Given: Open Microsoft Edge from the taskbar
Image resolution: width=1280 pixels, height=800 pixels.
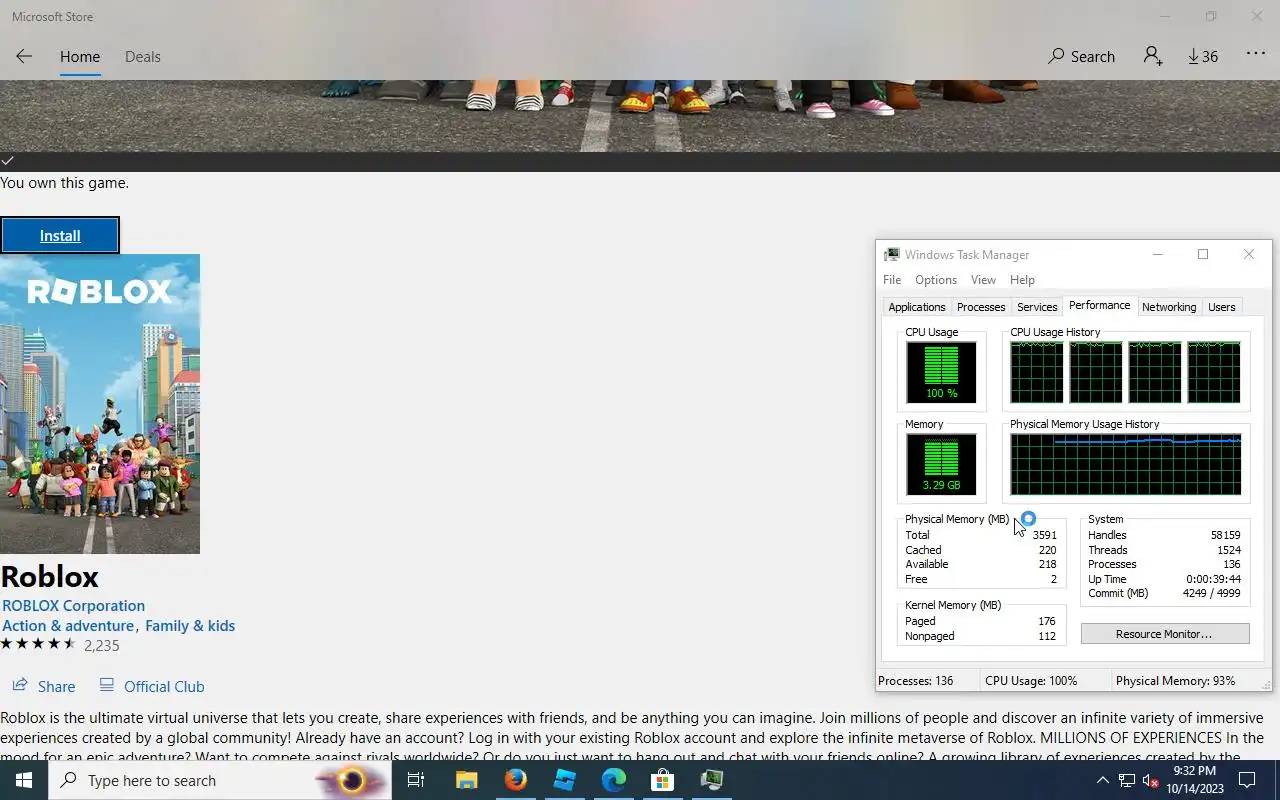Looking at the screenshot, I should [x=613, y=780].
